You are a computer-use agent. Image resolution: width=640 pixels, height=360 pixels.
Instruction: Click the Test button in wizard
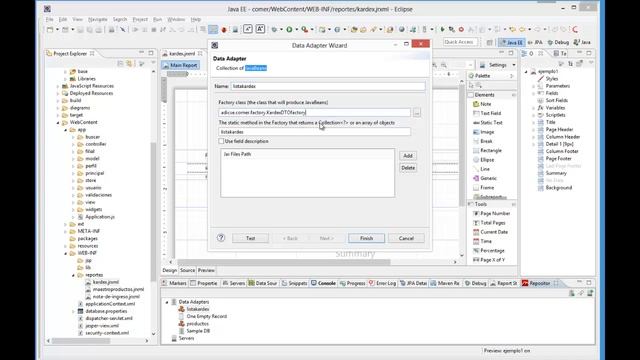tap(250, 238)
